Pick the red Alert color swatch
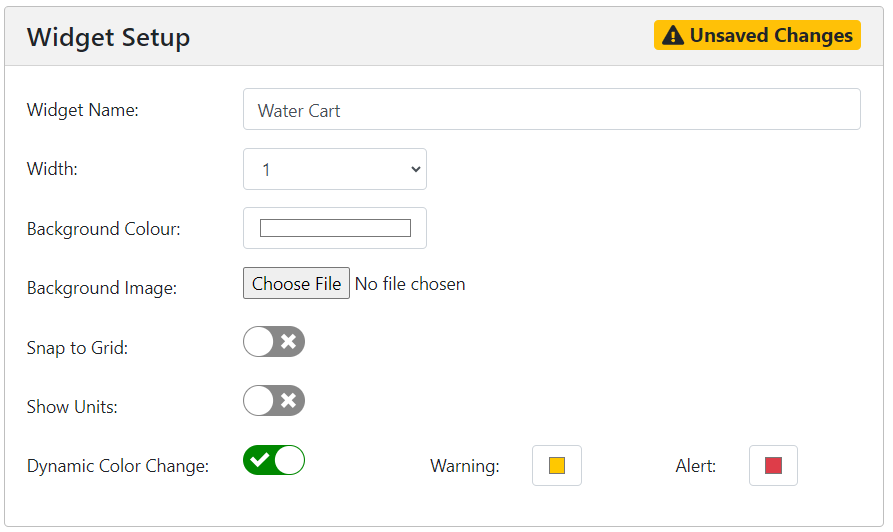Image resolution: width=893 pixels, height=532 pixels. click(773, 465)
